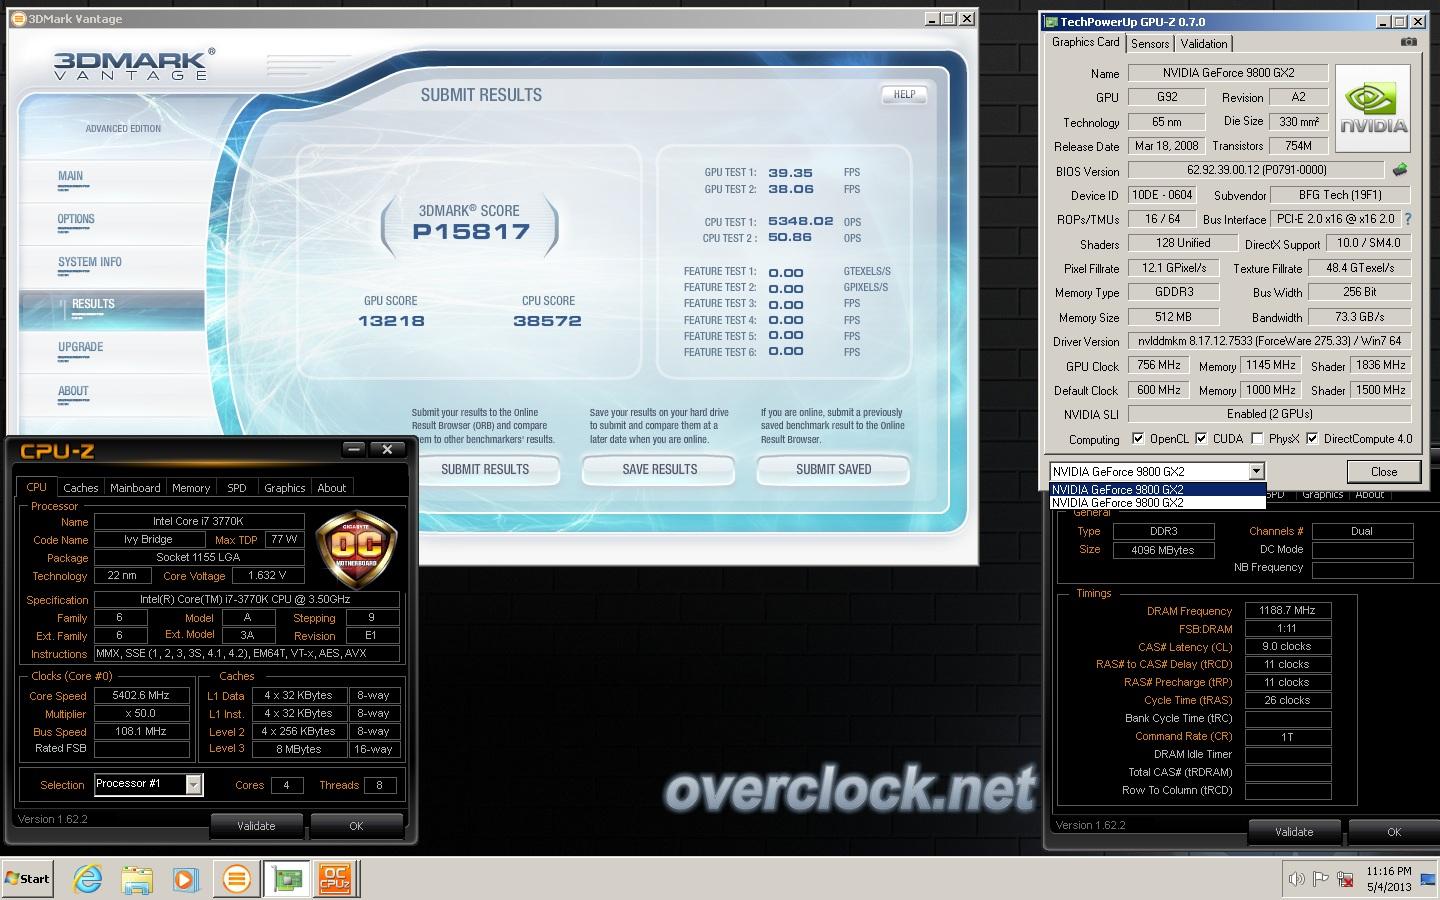1440x900 pixels.
Task: Click the Action Center flag tray icon
Action: [x=1320, y=879]
